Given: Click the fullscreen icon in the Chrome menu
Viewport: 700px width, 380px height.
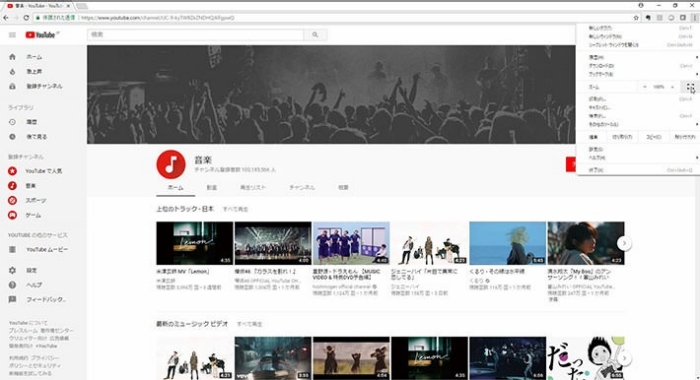Looking at the screenshot, I should pyautogui.click(x=691, y=87).
